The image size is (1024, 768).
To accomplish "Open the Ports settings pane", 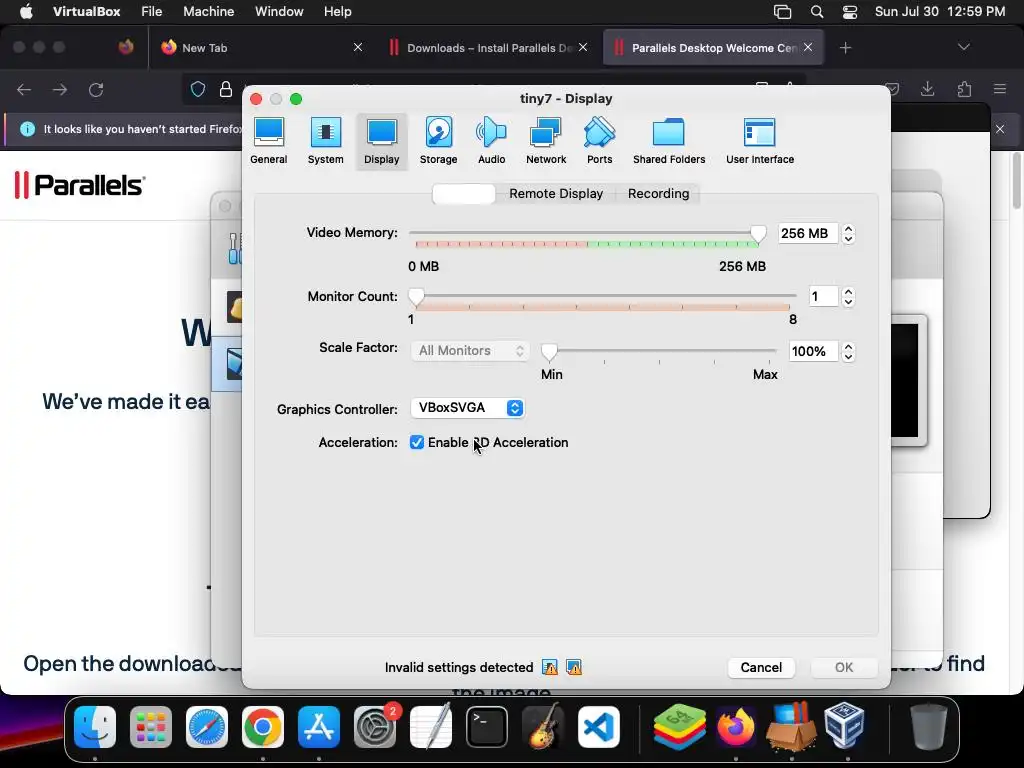I will 600,141.
